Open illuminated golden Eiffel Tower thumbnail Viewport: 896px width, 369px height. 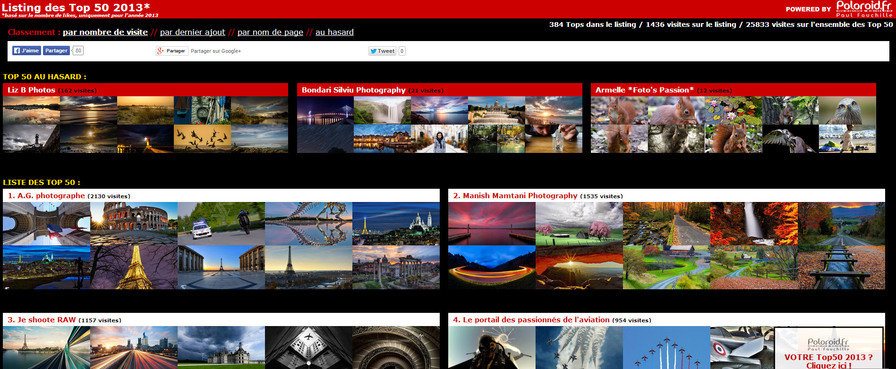134,267
